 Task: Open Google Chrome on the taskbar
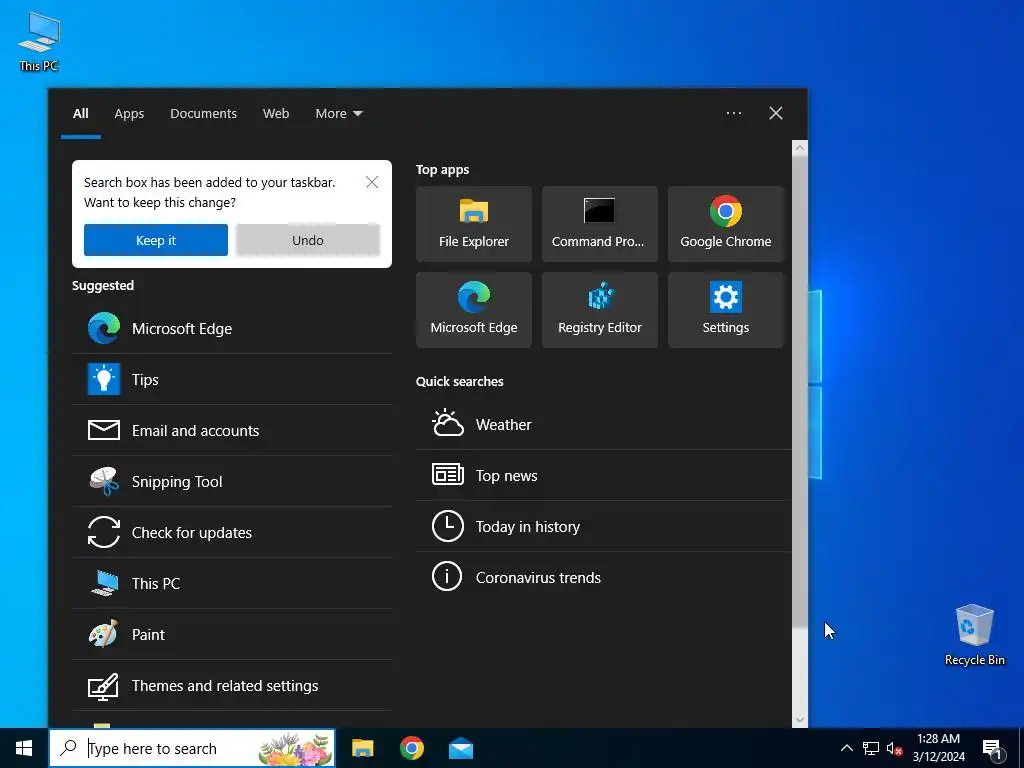pyautogui.click(x=411, y=748)
